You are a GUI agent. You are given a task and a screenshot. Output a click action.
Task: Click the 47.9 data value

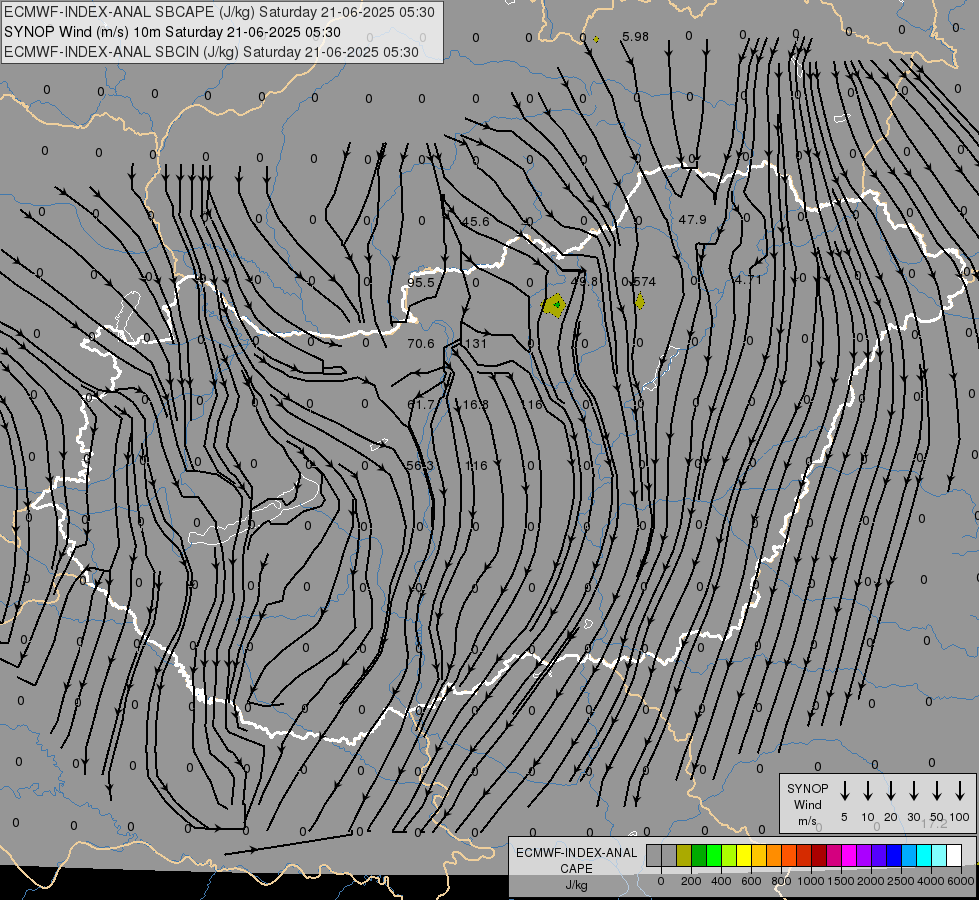(692, 220)
